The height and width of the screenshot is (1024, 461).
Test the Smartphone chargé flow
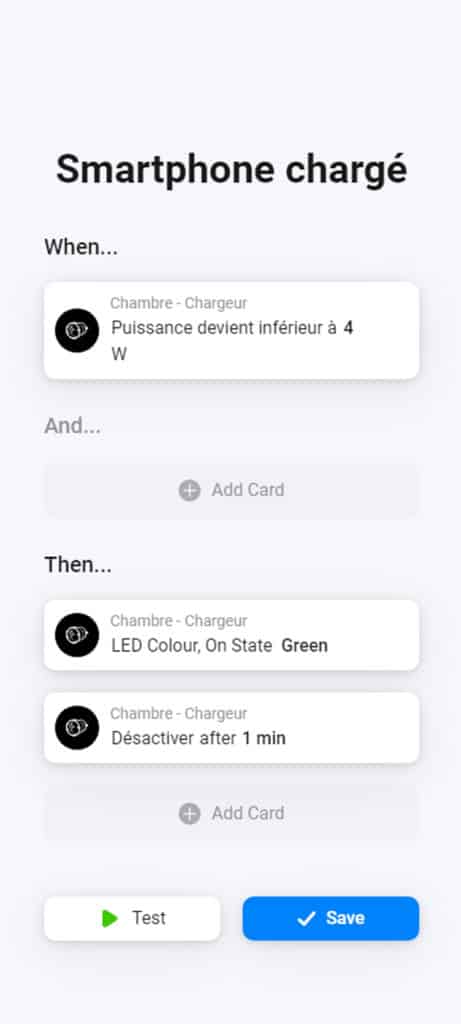click(x=132, y=918)
